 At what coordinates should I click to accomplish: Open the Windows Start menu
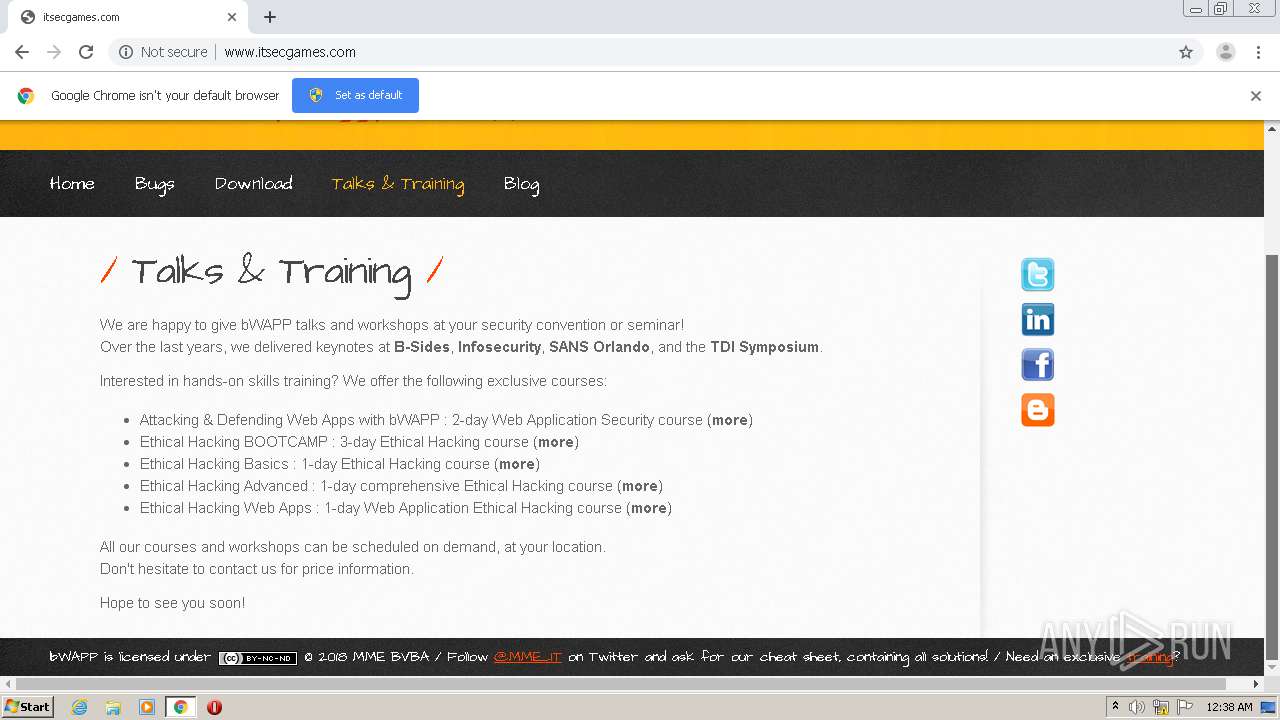[27, 707]
